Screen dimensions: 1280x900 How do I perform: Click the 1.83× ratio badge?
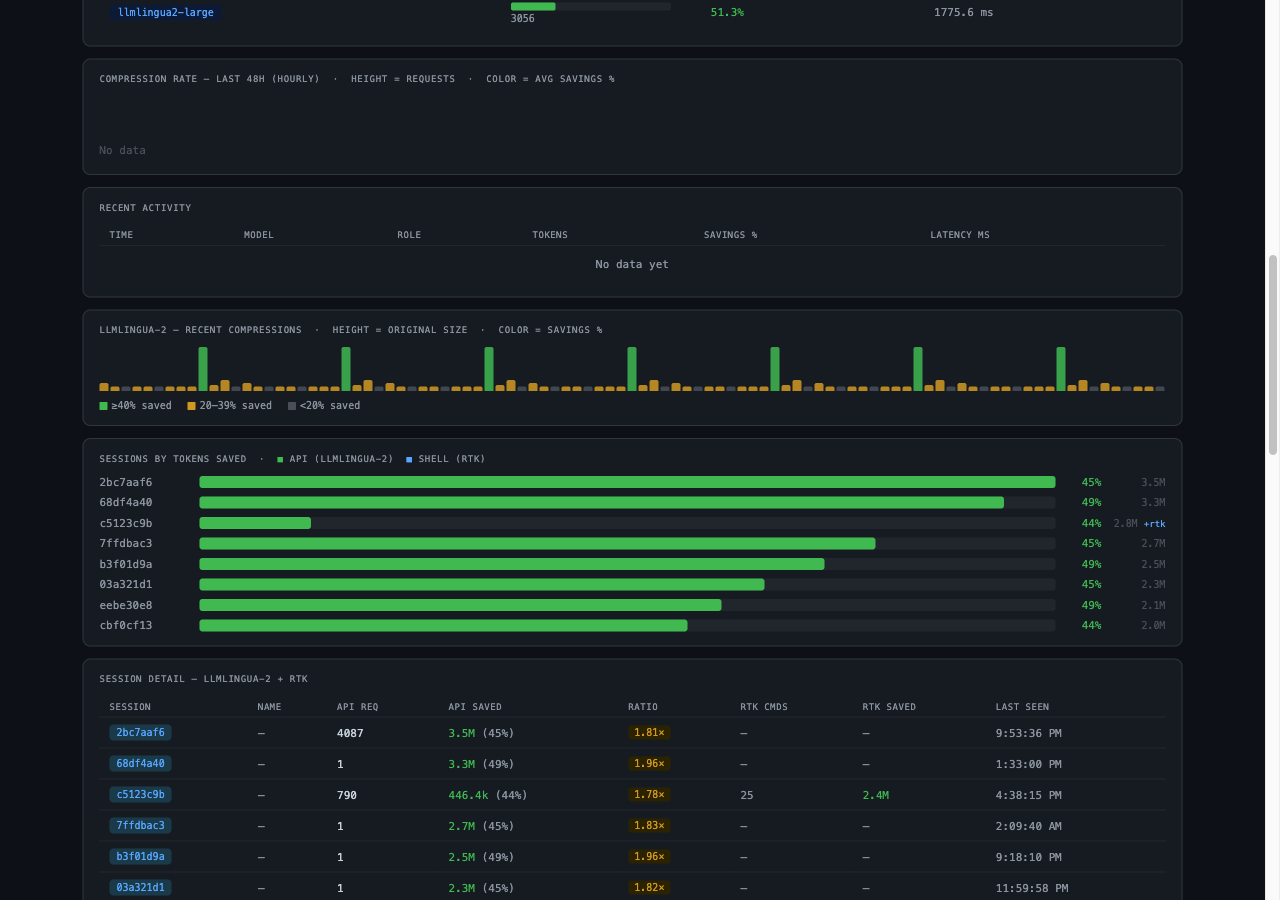pyautogui.click(x=649, y=826)
